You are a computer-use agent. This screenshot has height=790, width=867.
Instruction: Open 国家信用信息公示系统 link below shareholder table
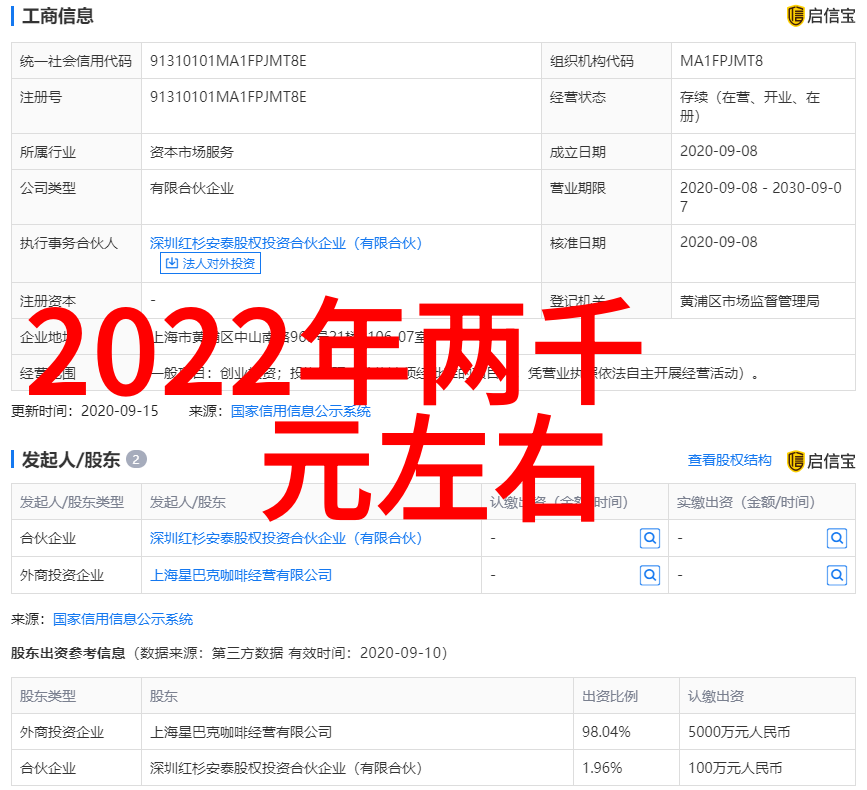click(123, 619)
